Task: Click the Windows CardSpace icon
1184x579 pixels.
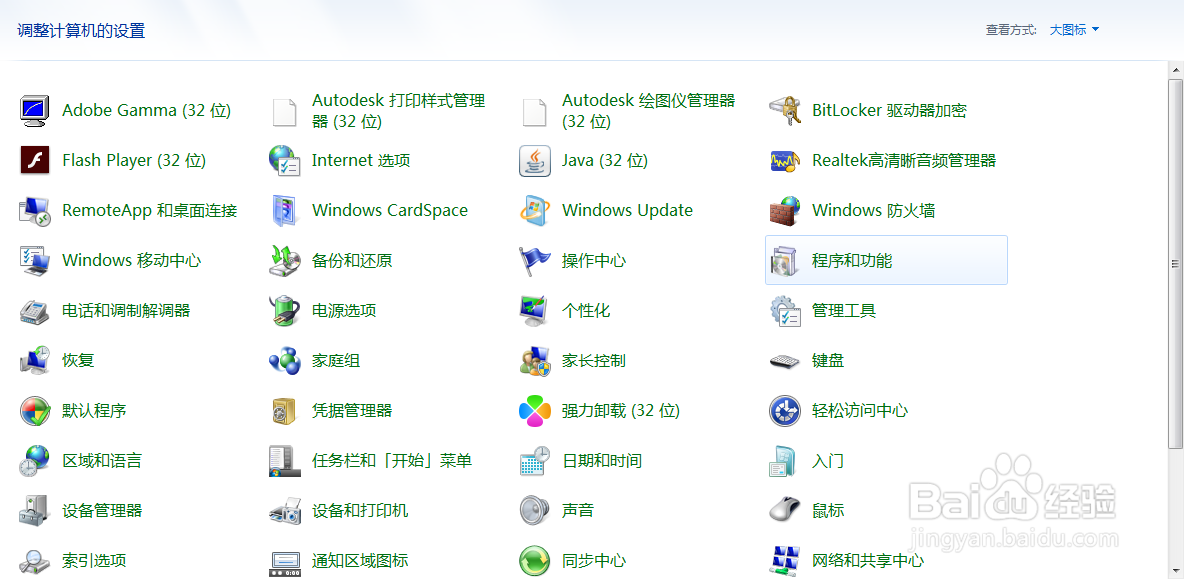Action: 285,210
